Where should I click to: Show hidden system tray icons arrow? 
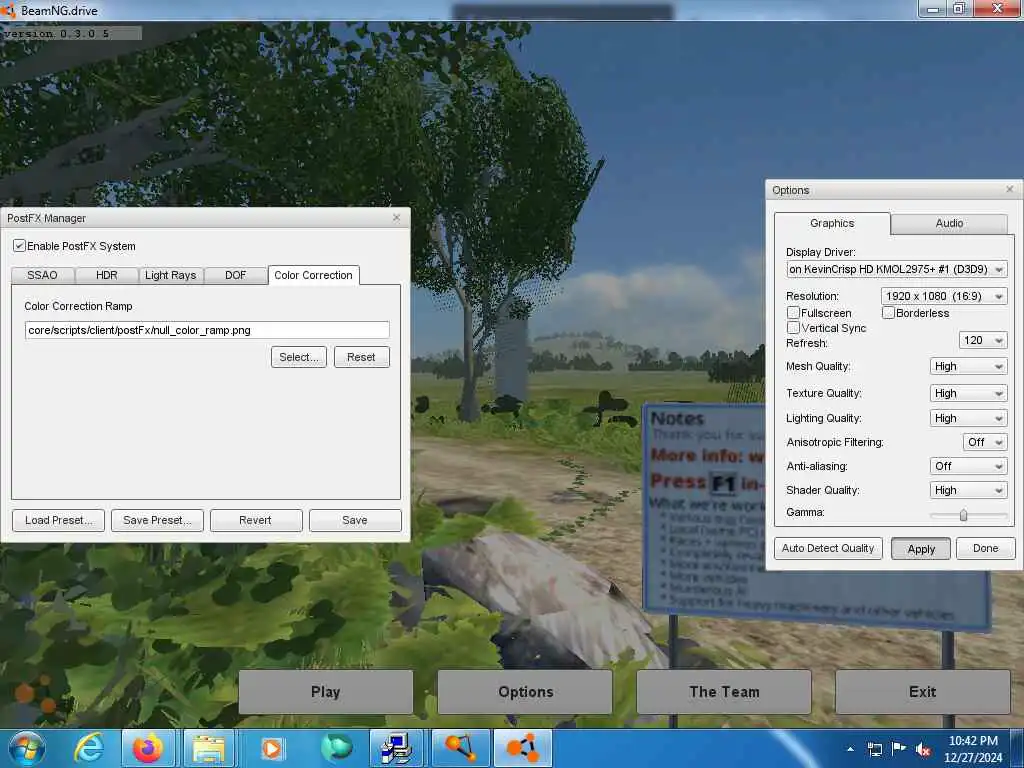click(x=850, y=749)
